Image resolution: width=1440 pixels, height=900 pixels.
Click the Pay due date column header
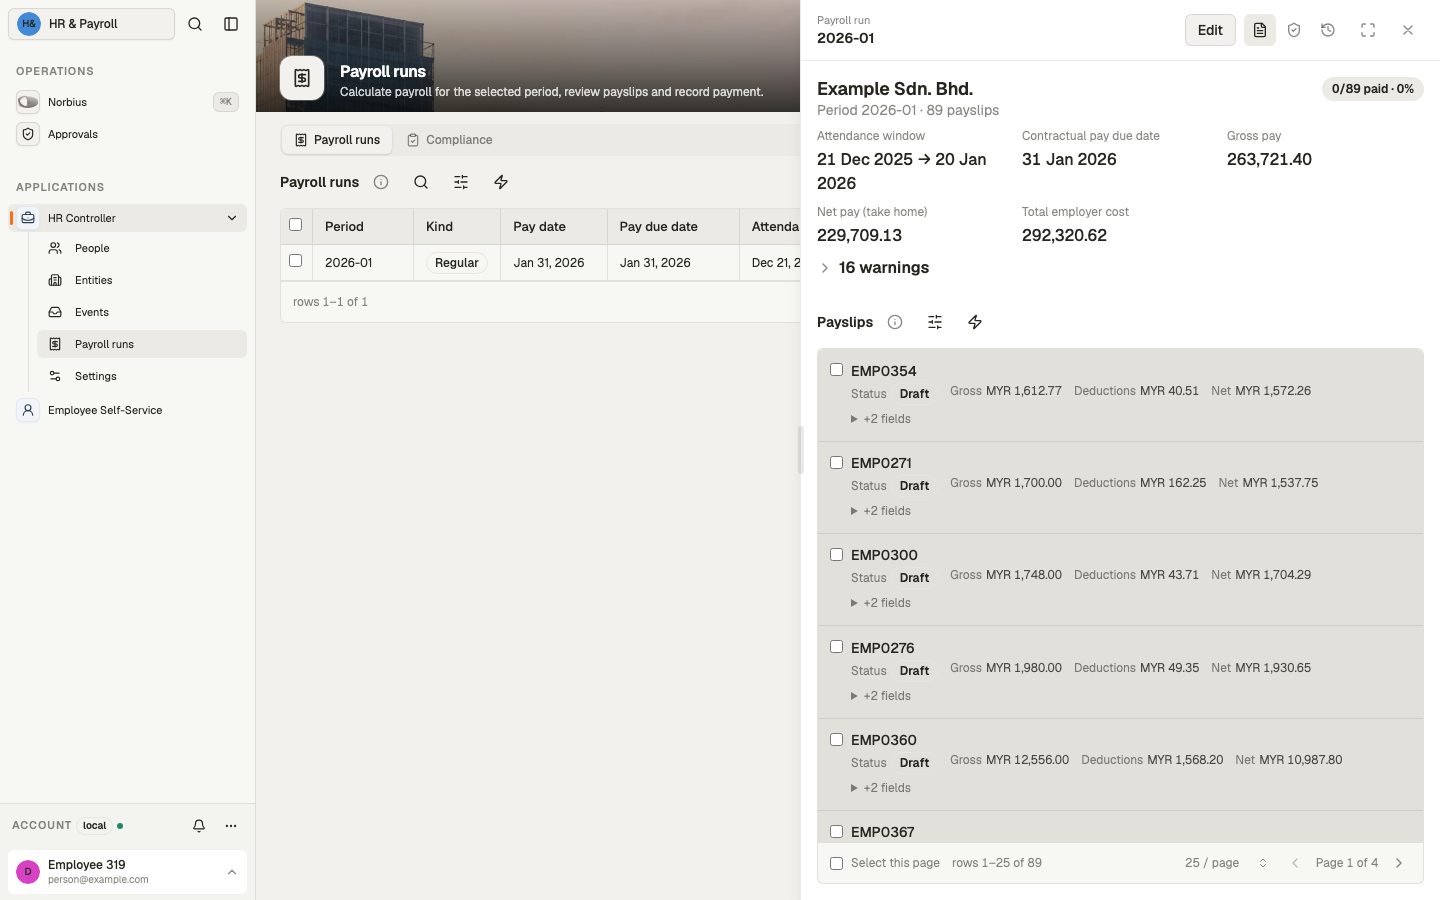pos(673,227)
